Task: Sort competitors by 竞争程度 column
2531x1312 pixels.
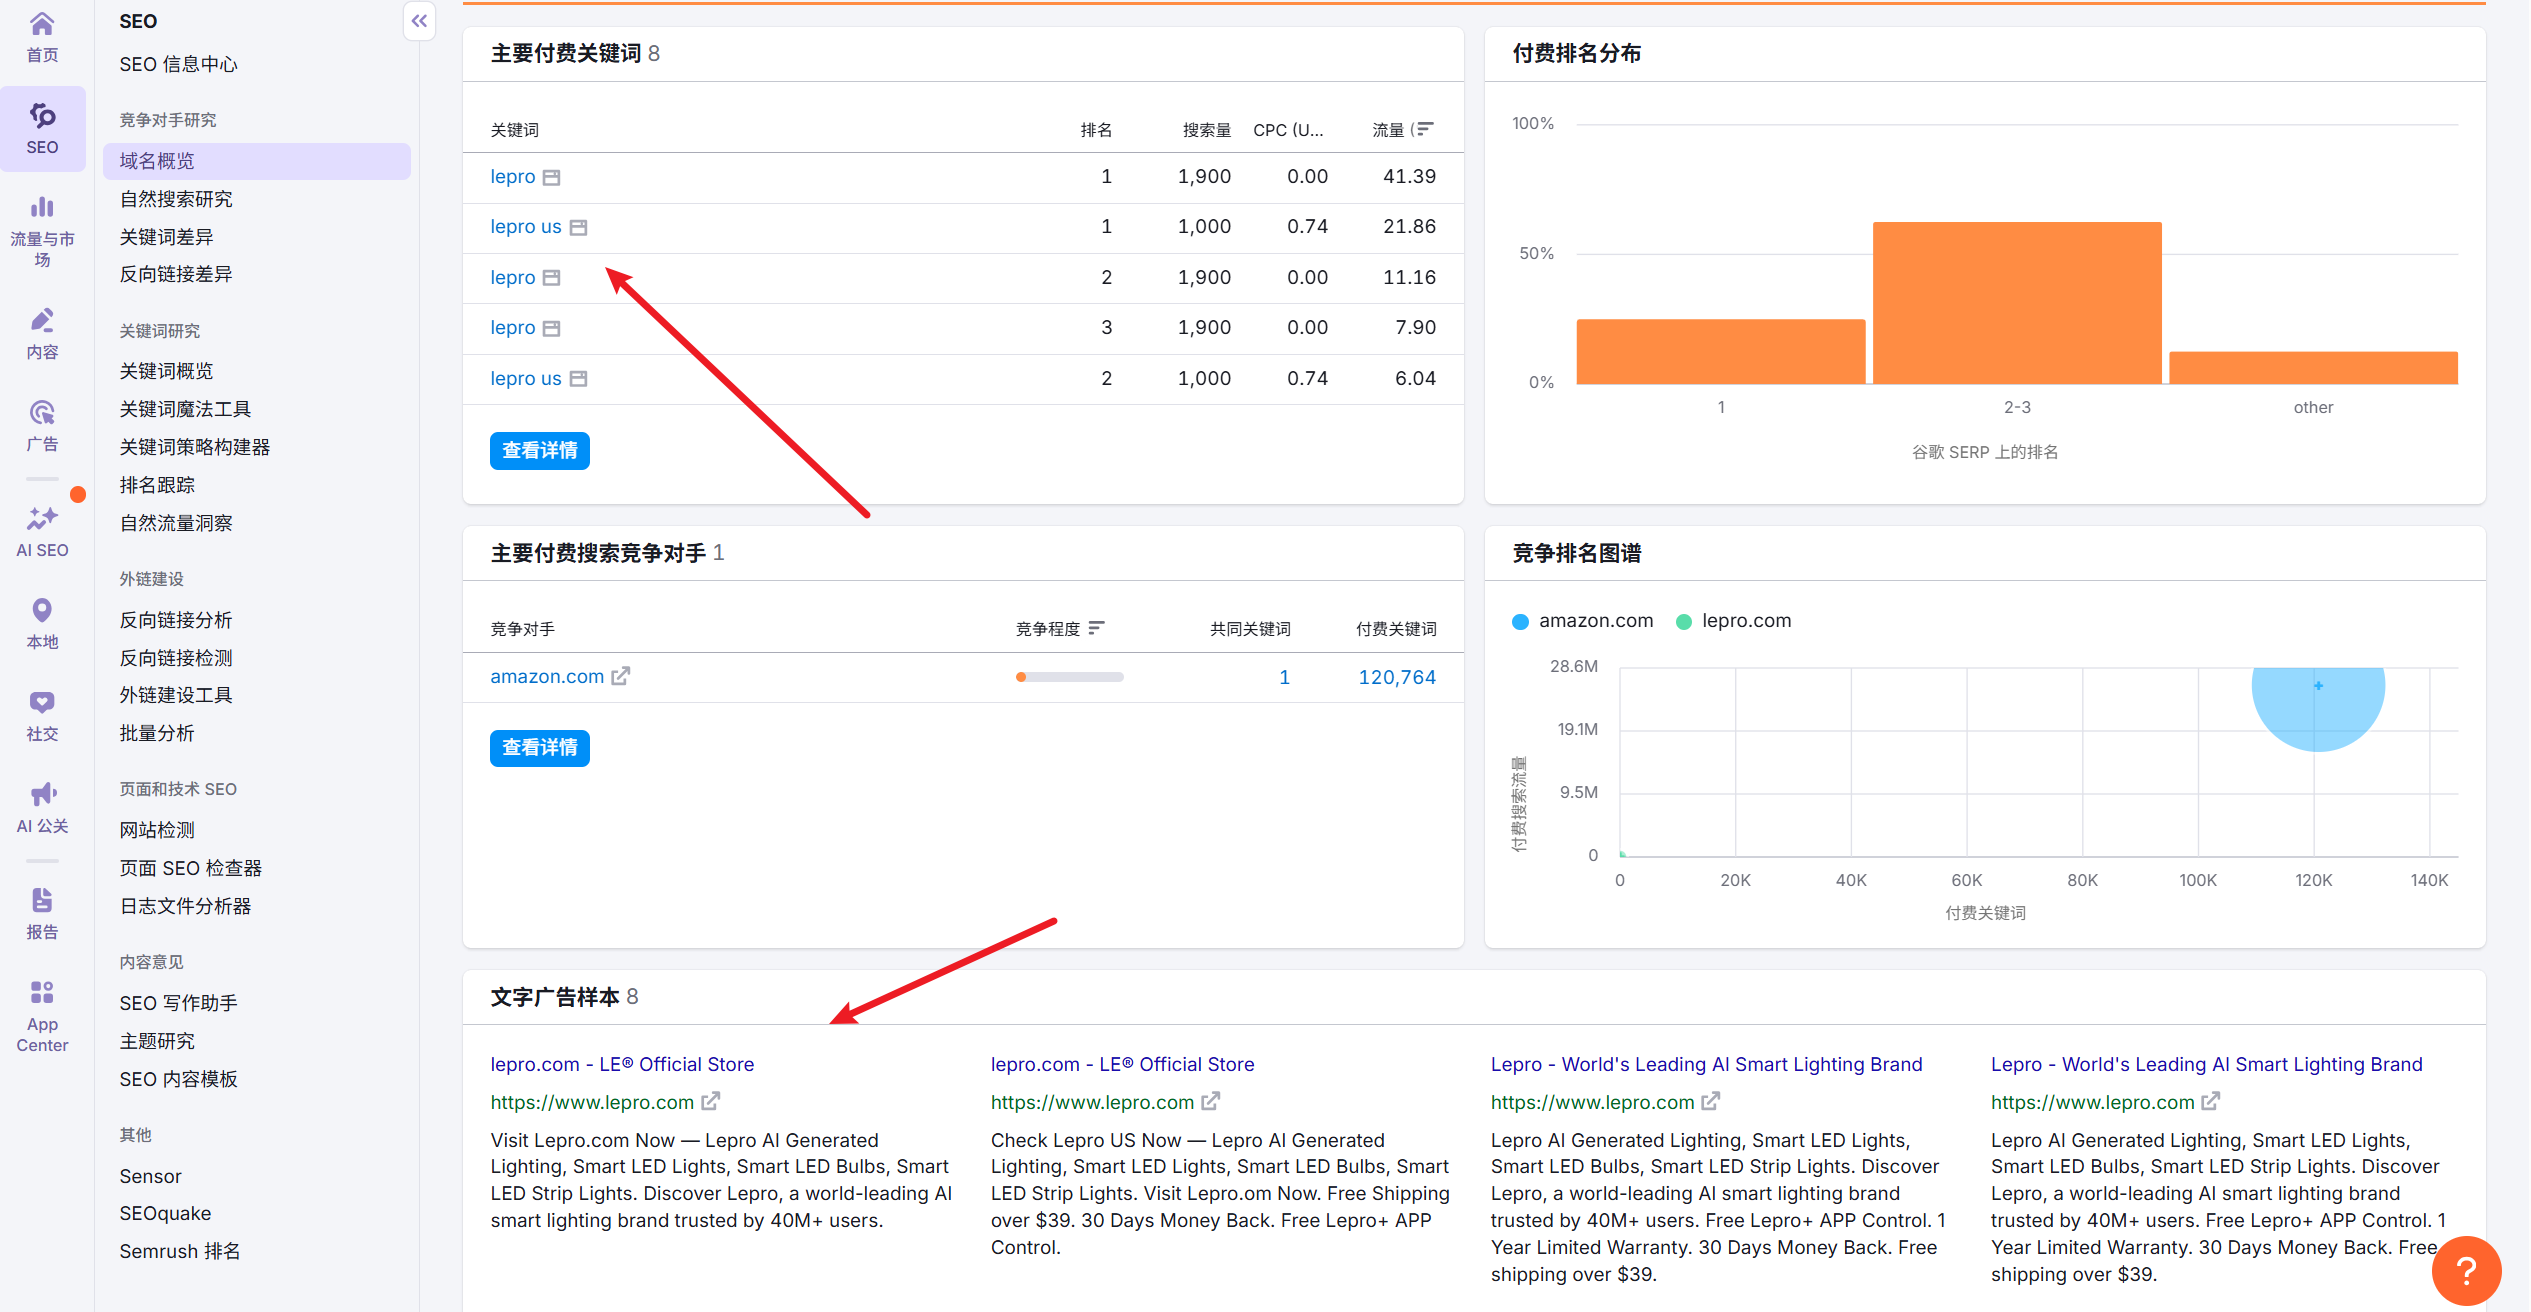Action: click(x=1096, y=628)
